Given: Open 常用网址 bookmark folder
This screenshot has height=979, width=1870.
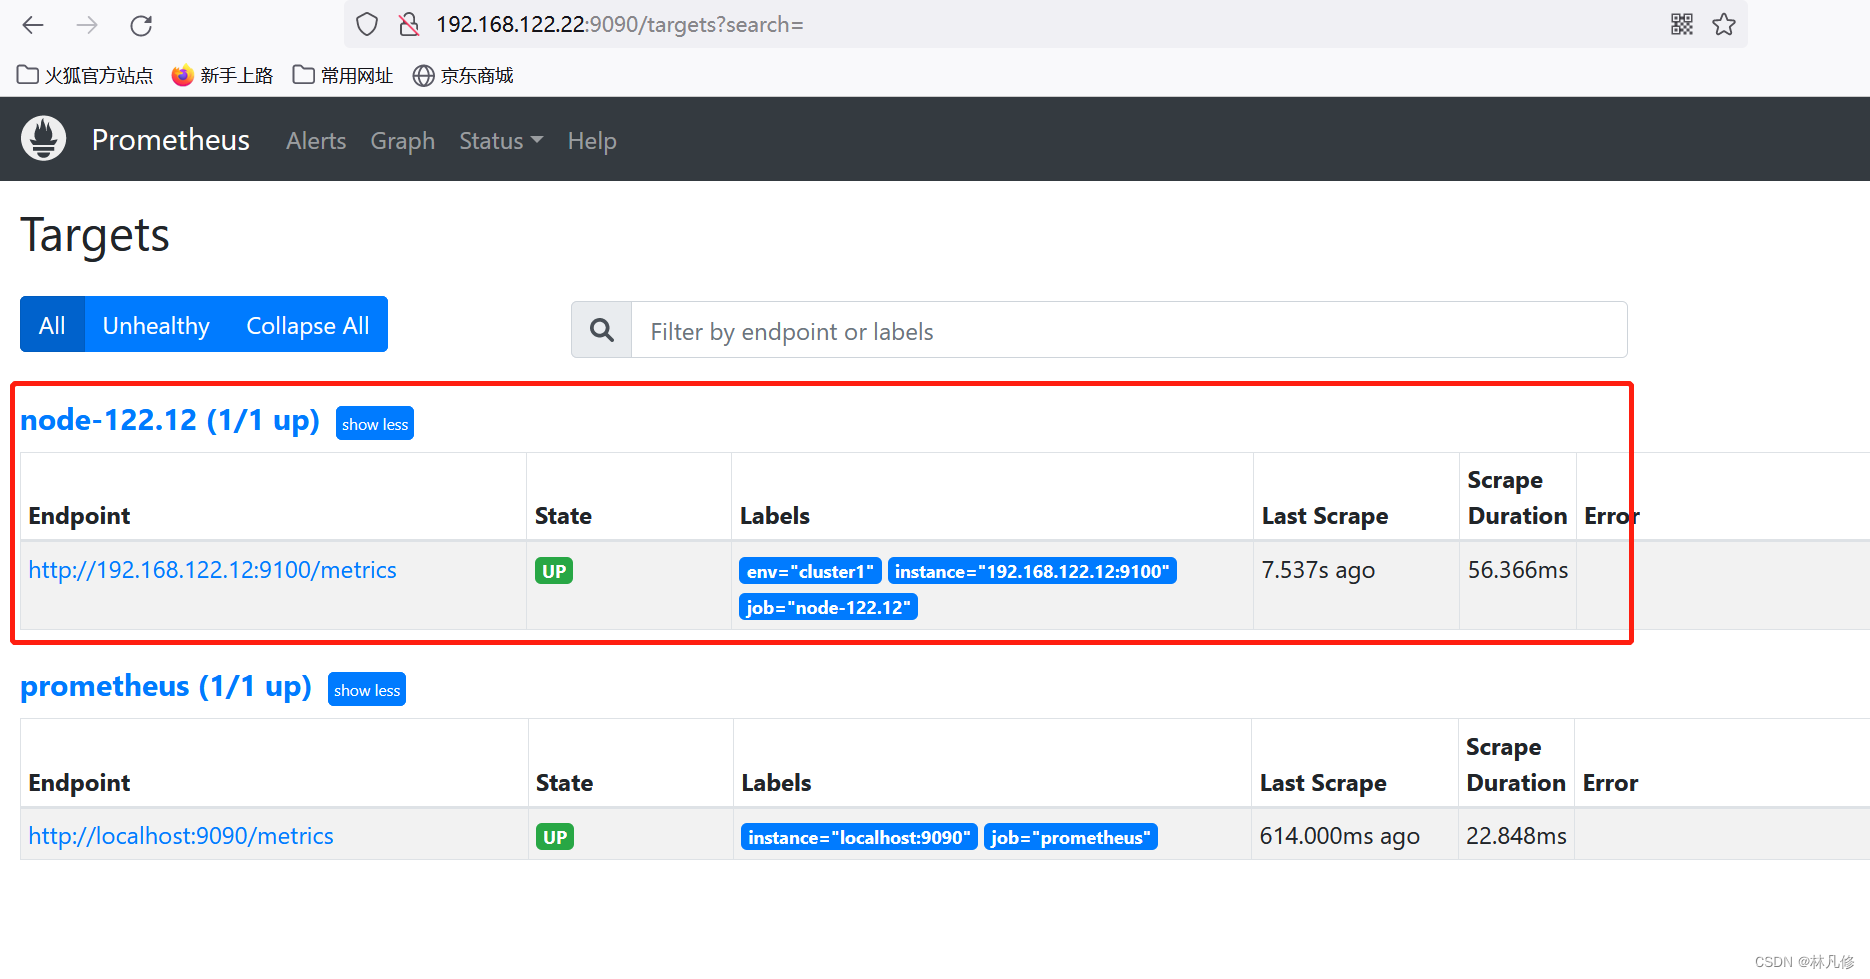Looking at the screenshot, I should 343,75.
